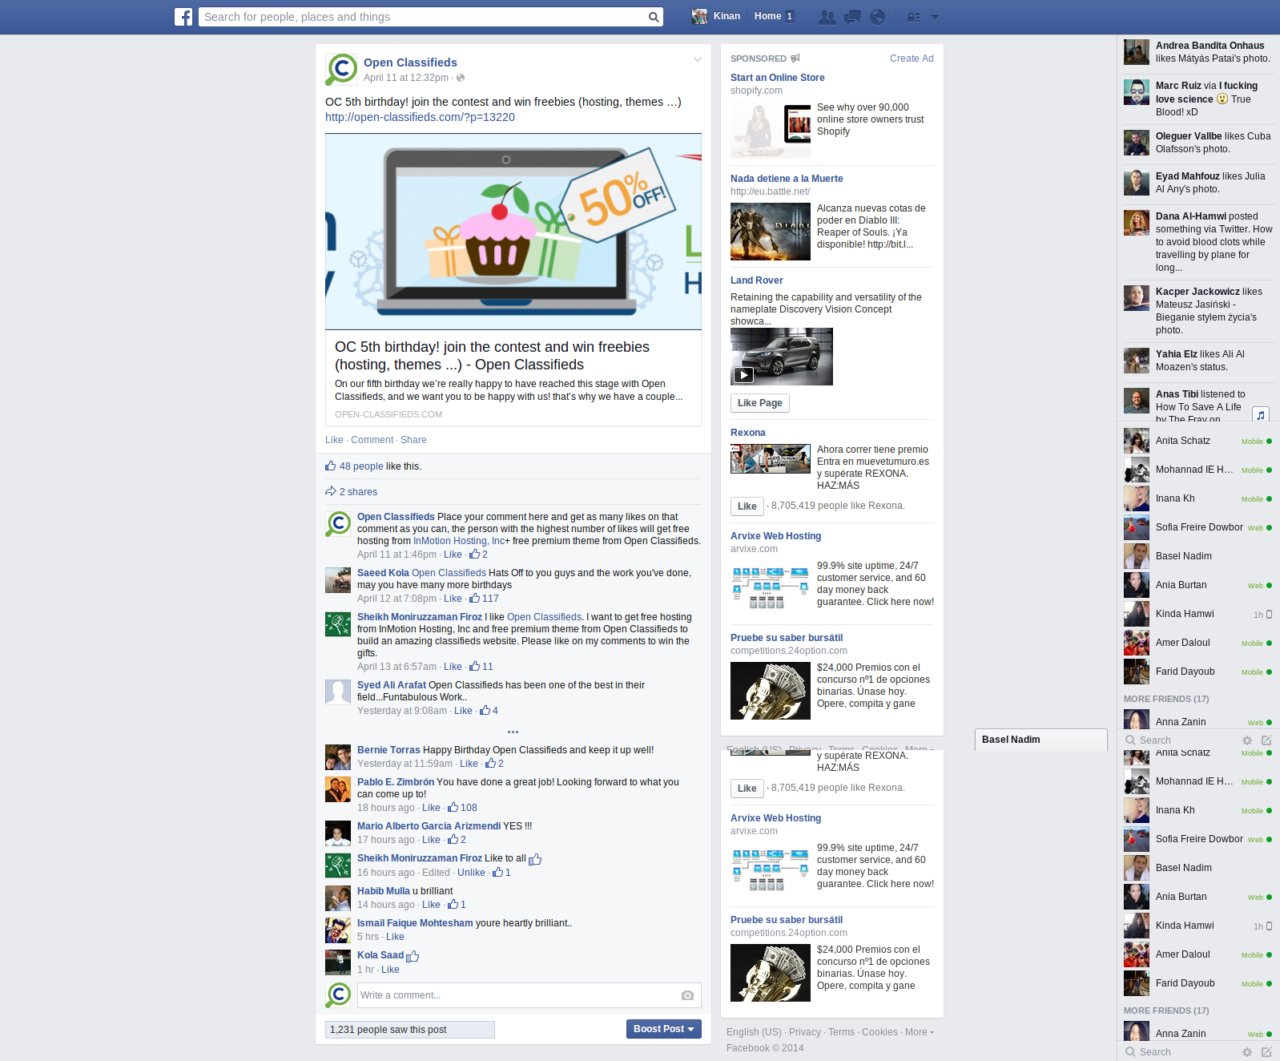The height and width of the screenshot is (1061, 1280).
Task: Open Syed Ali Arafat's commenter avatar
Action: pyautogui.click(x=338, y=692)
